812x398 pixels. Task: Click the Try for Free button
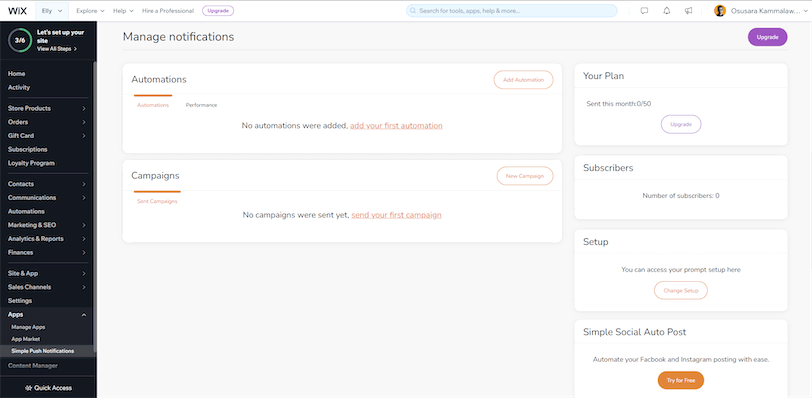[x=681, y=380]
